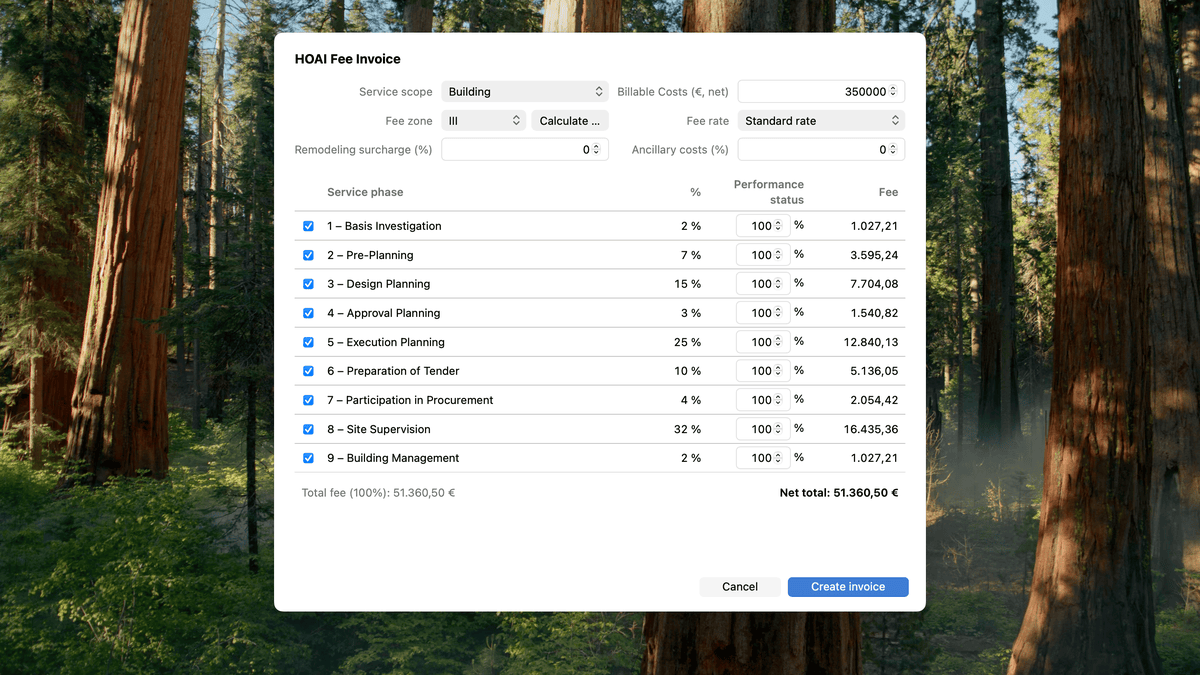Click the fee value 2.054,42
This screenshot has width=1200, height=675.
[874, 400]
